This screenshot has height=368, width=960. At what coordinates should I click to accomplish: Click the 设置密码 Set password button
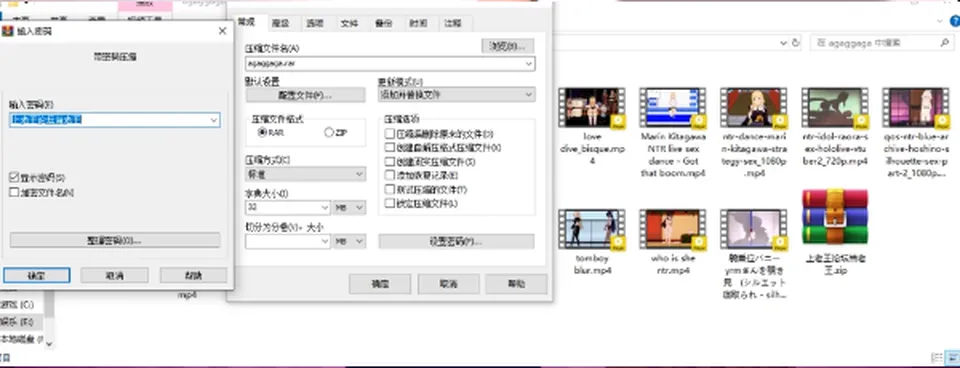pos(456,241)
